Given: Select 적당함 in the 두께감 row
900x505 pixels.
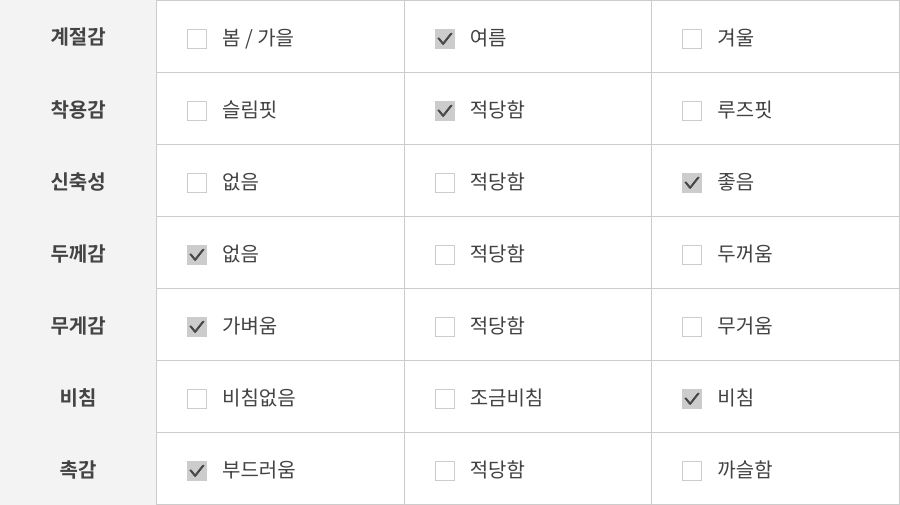Looking at the screenshot, I should [x=445, y=255].
